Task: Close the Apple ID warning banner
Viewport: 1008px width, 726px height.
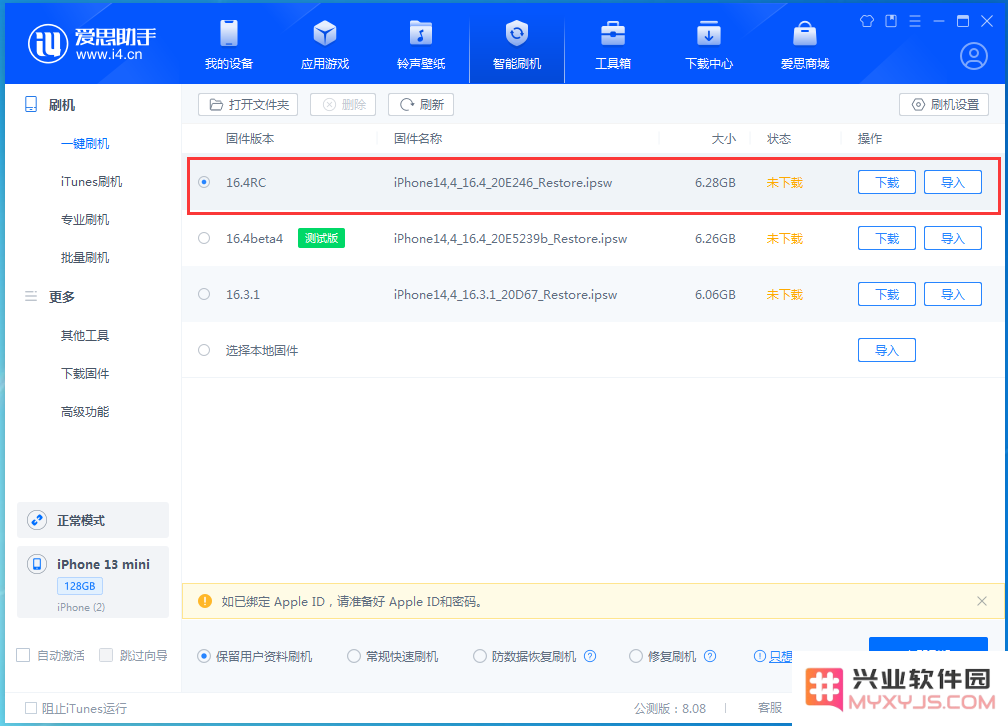Action: point(982,601)
